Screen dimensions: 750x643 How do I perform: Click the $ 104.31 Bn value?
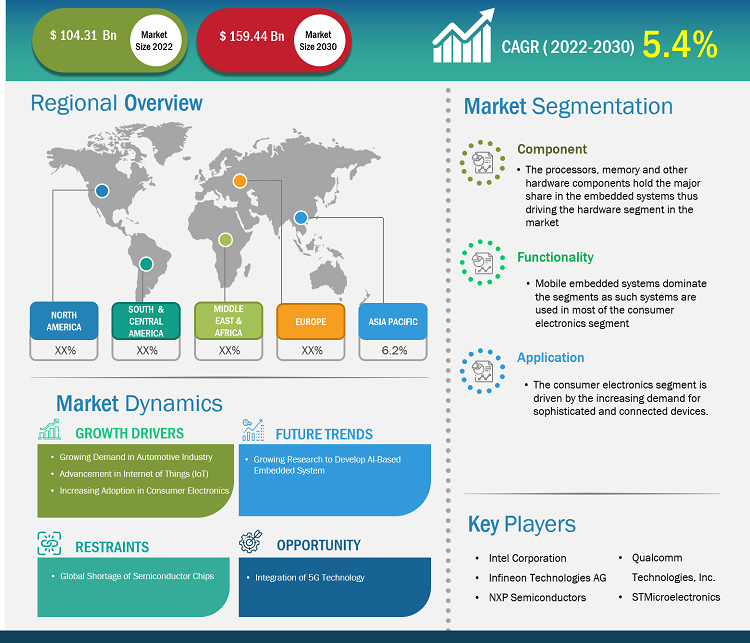click(83, 35)
